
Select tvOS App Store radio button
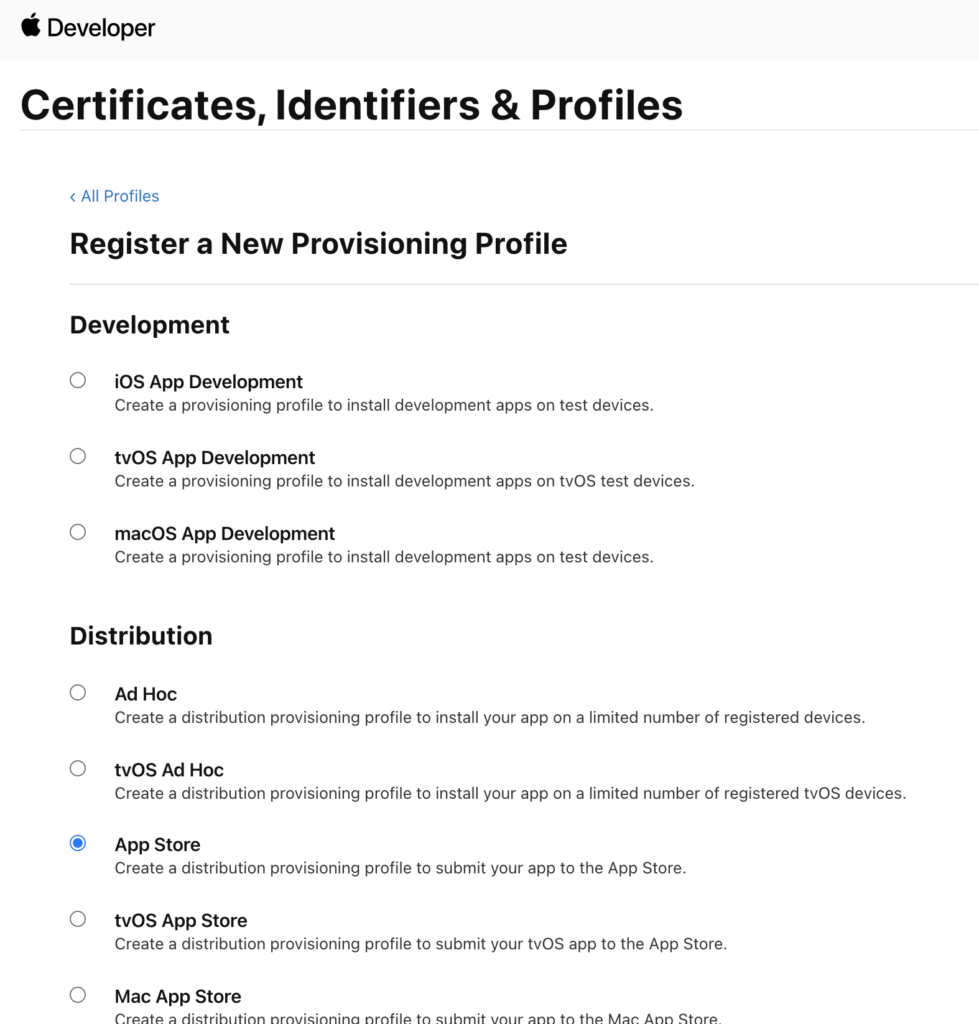click(78, 919)
